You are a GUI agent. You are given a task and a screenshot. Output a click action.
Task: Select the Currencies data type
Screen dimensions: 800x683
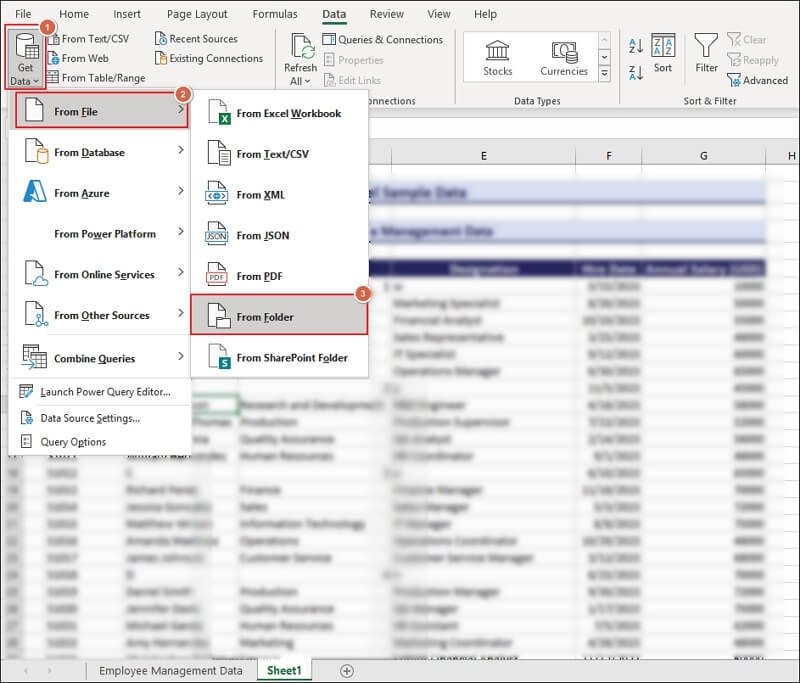pos(563,55)
